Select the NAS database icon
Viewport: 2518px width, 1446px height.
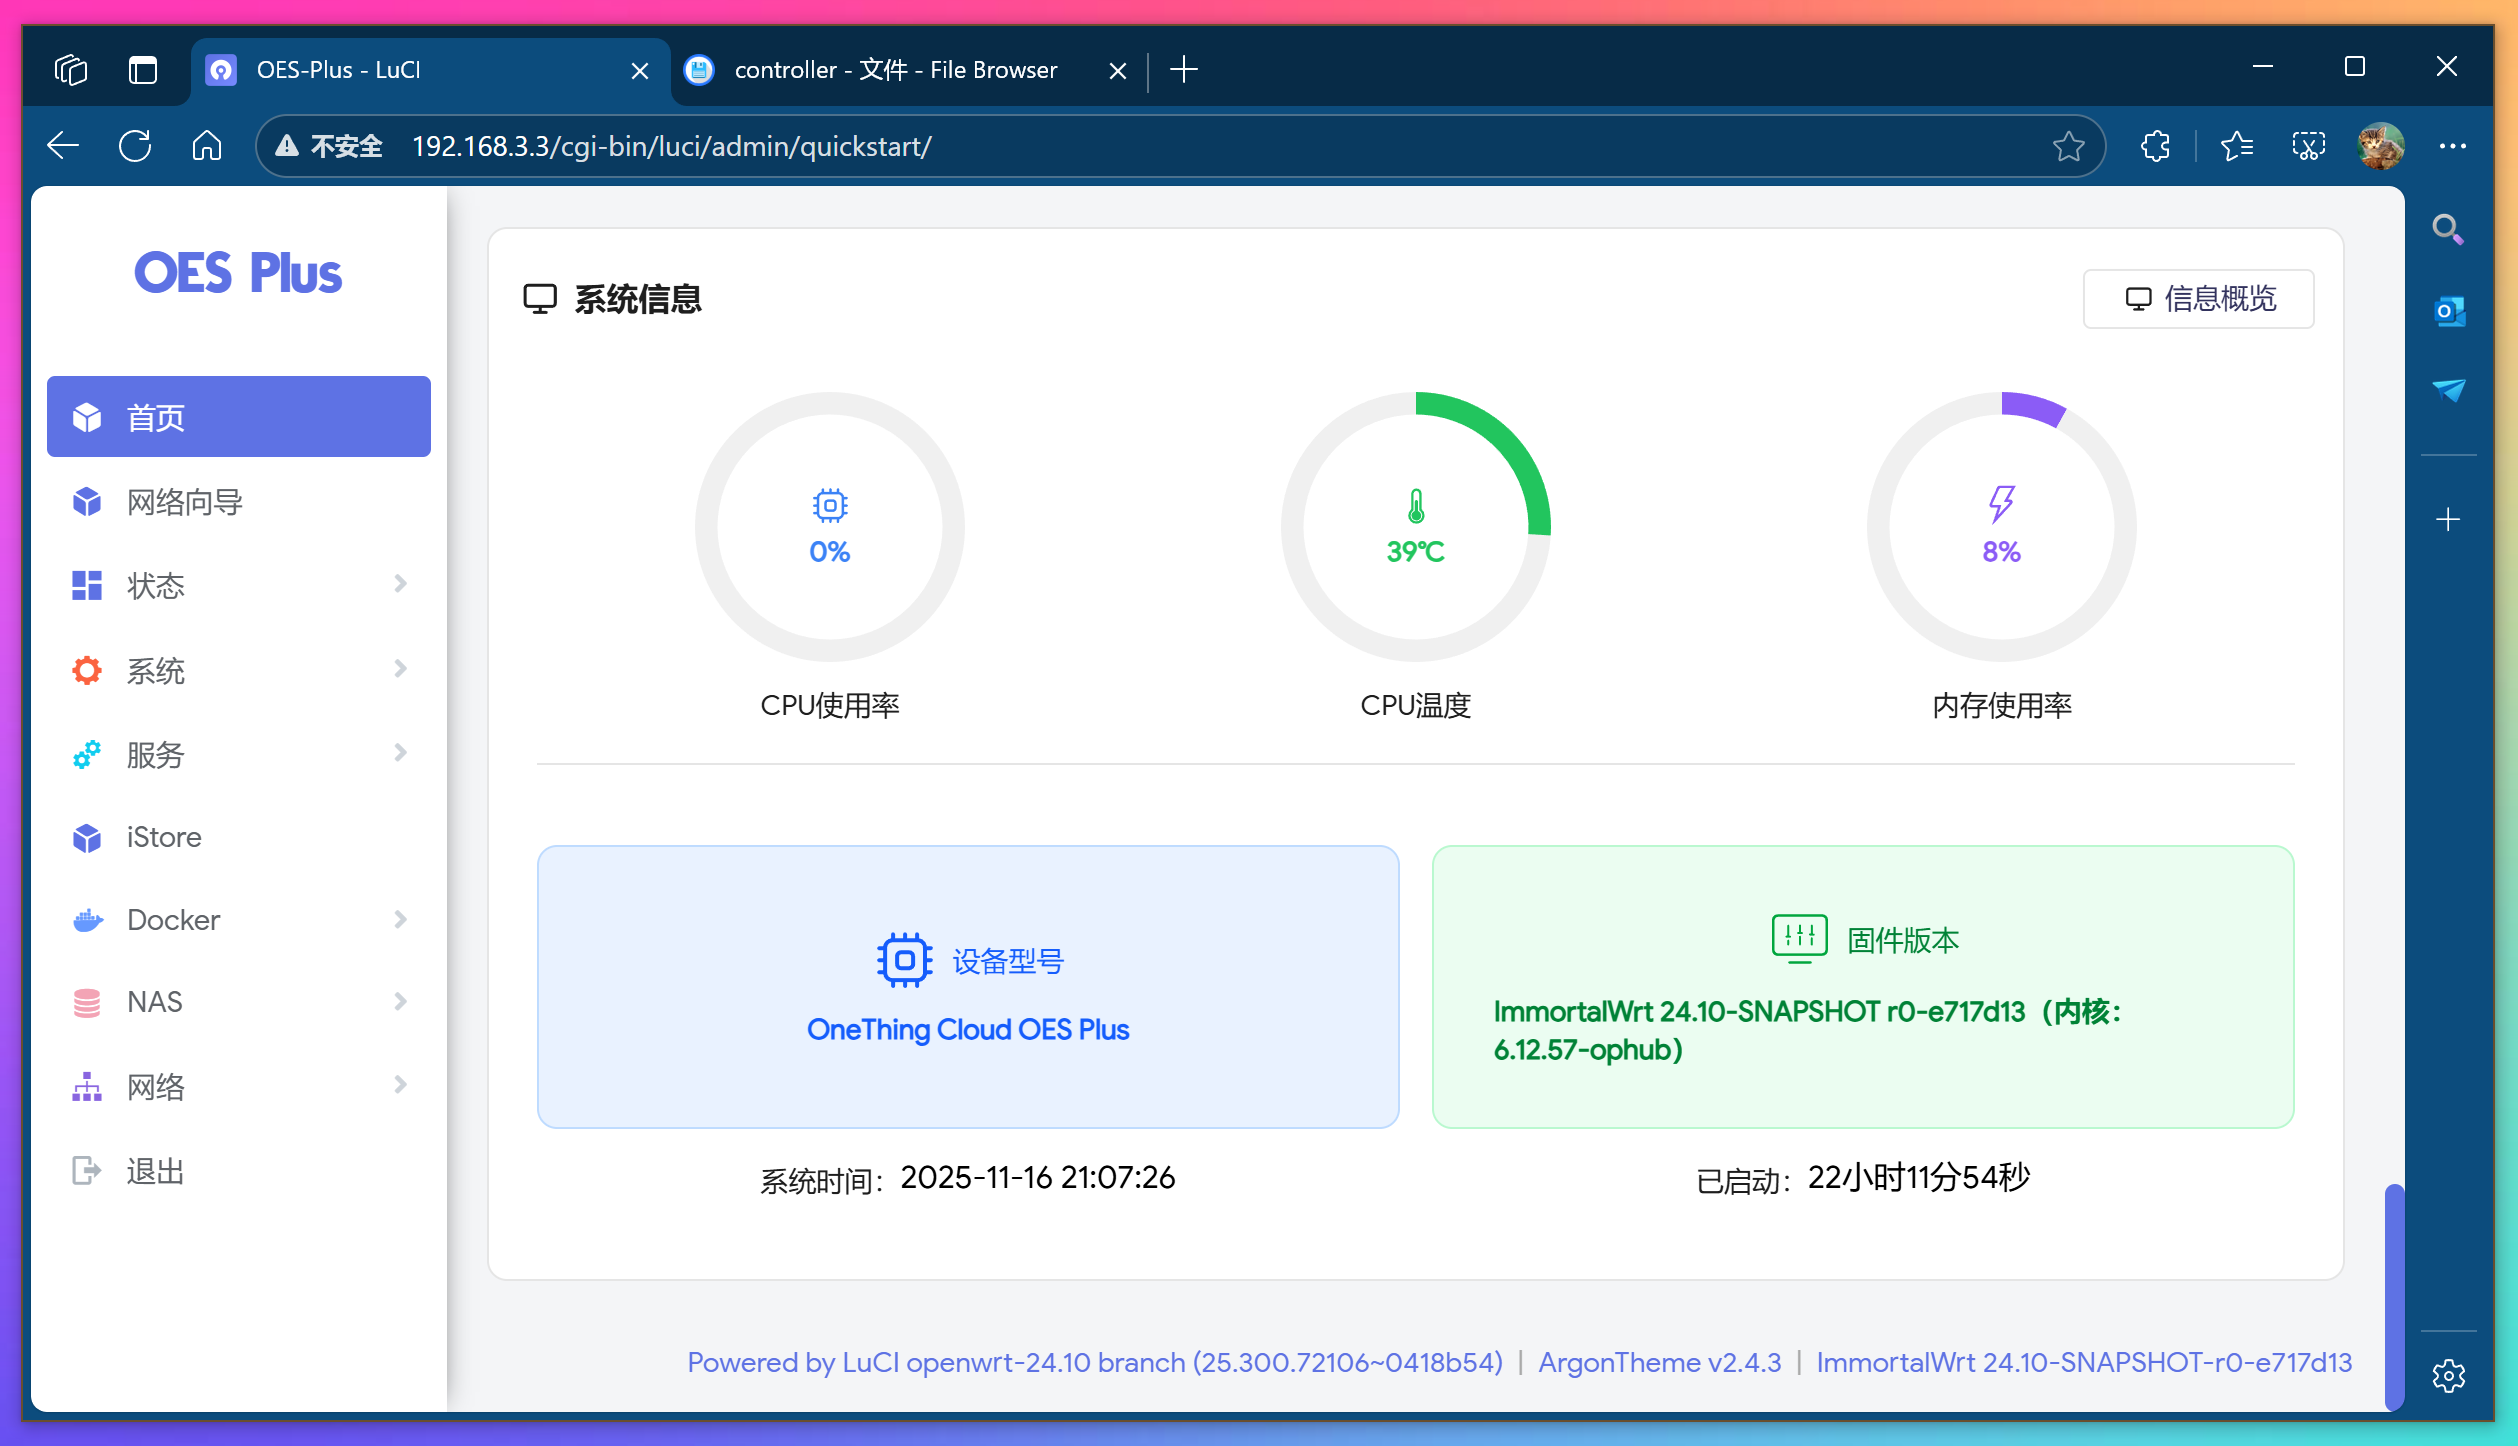[87, 1002]
